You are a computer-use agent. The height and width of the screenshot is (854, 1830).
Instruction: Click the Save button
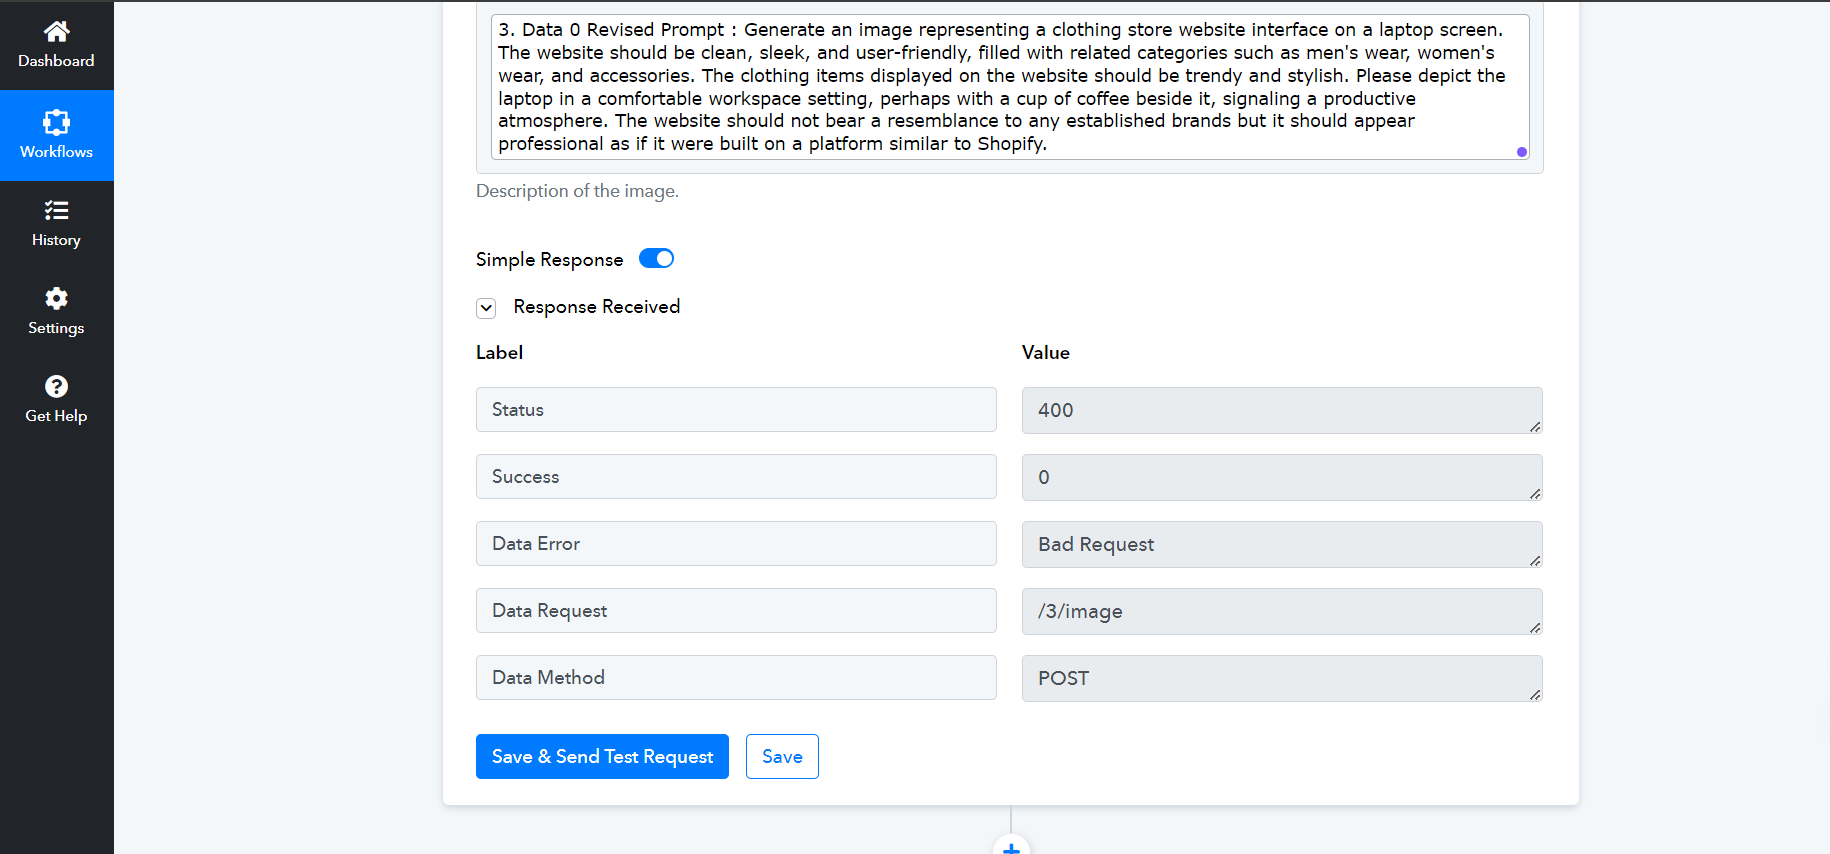coord(782,756)
